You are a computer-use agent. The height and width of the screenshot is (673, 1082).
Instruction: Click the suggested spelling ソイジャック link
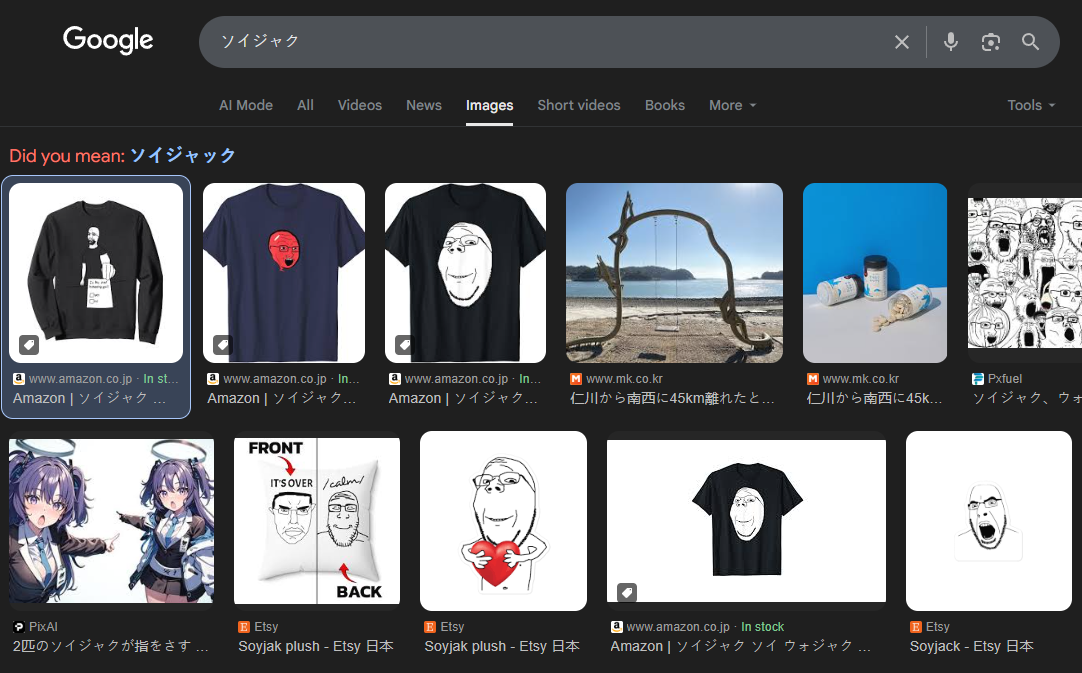coord(183,156)
